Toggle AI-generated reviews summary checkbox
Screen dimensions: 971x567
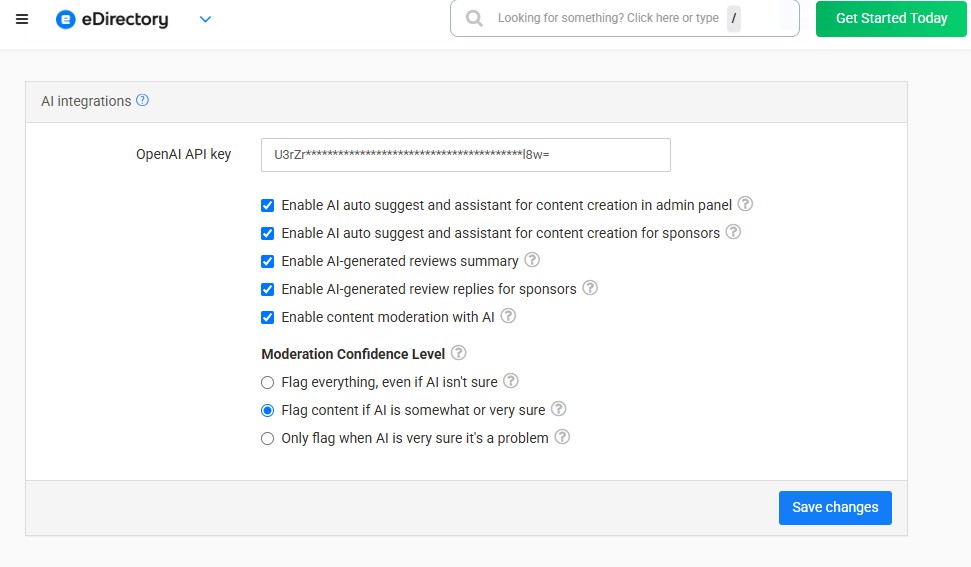pos(267,261)
